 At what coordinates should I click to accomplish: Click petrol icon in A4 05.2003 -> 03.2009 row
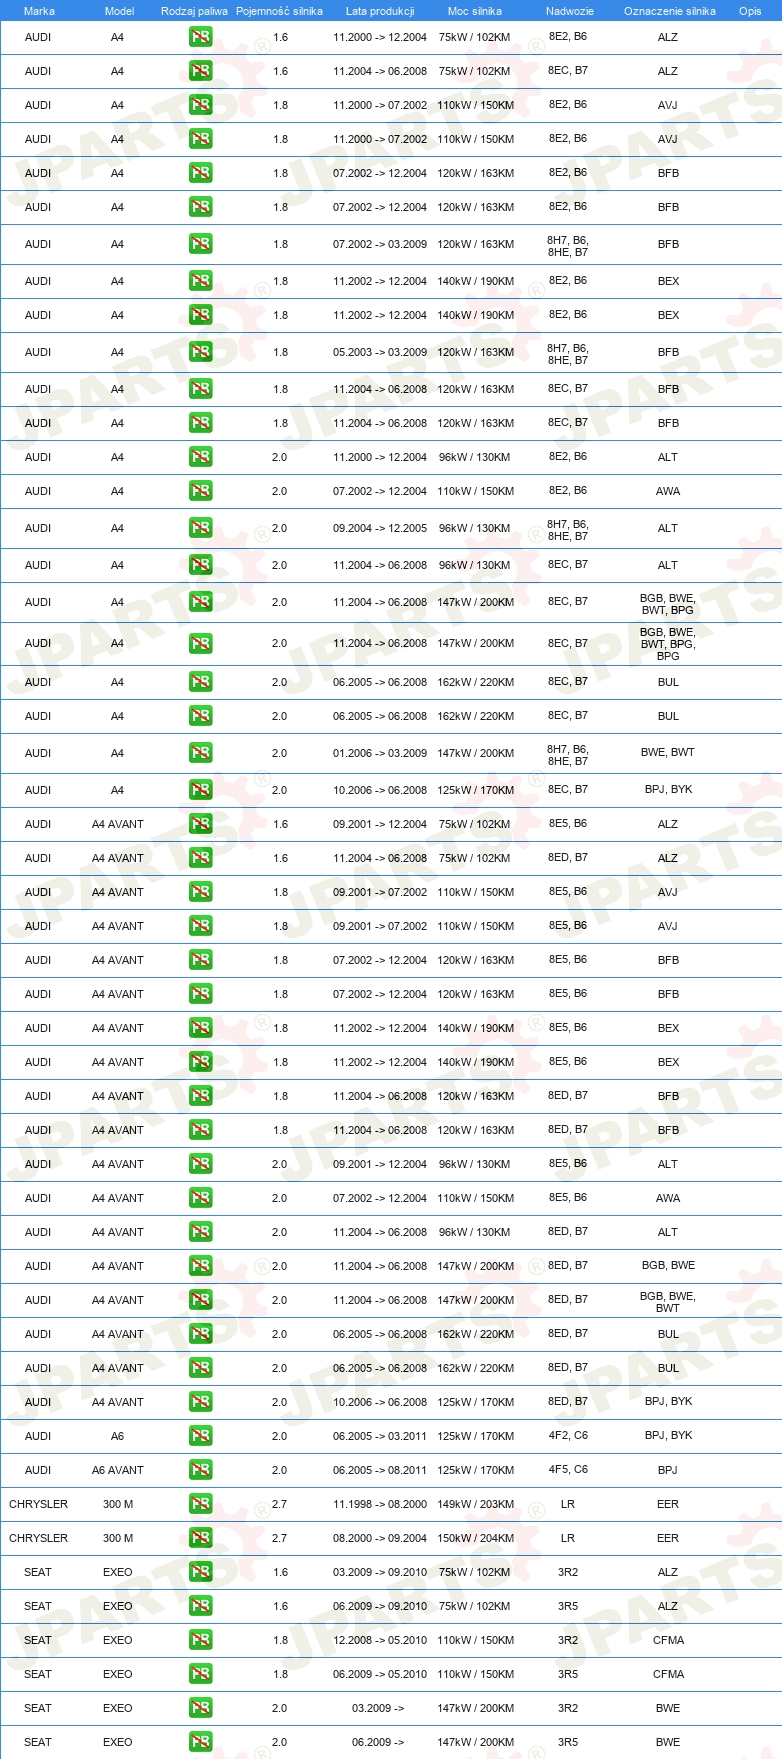(201, 352)
